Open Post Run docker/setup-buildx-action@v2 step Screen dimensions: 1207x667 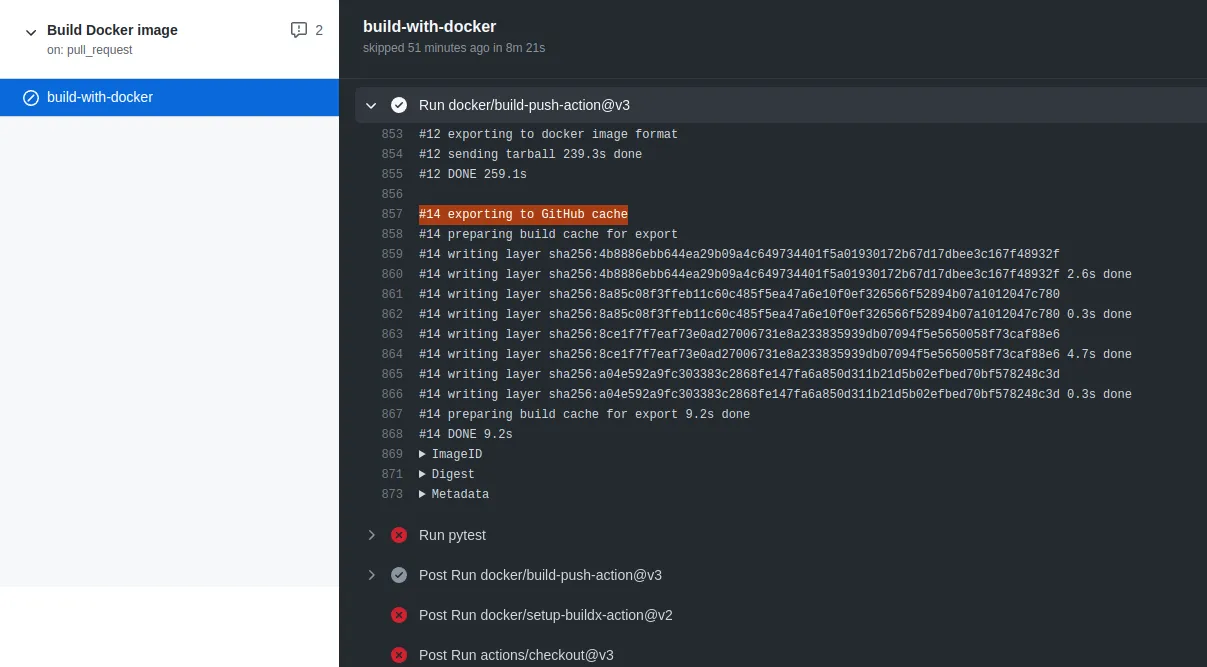(545, 615)
